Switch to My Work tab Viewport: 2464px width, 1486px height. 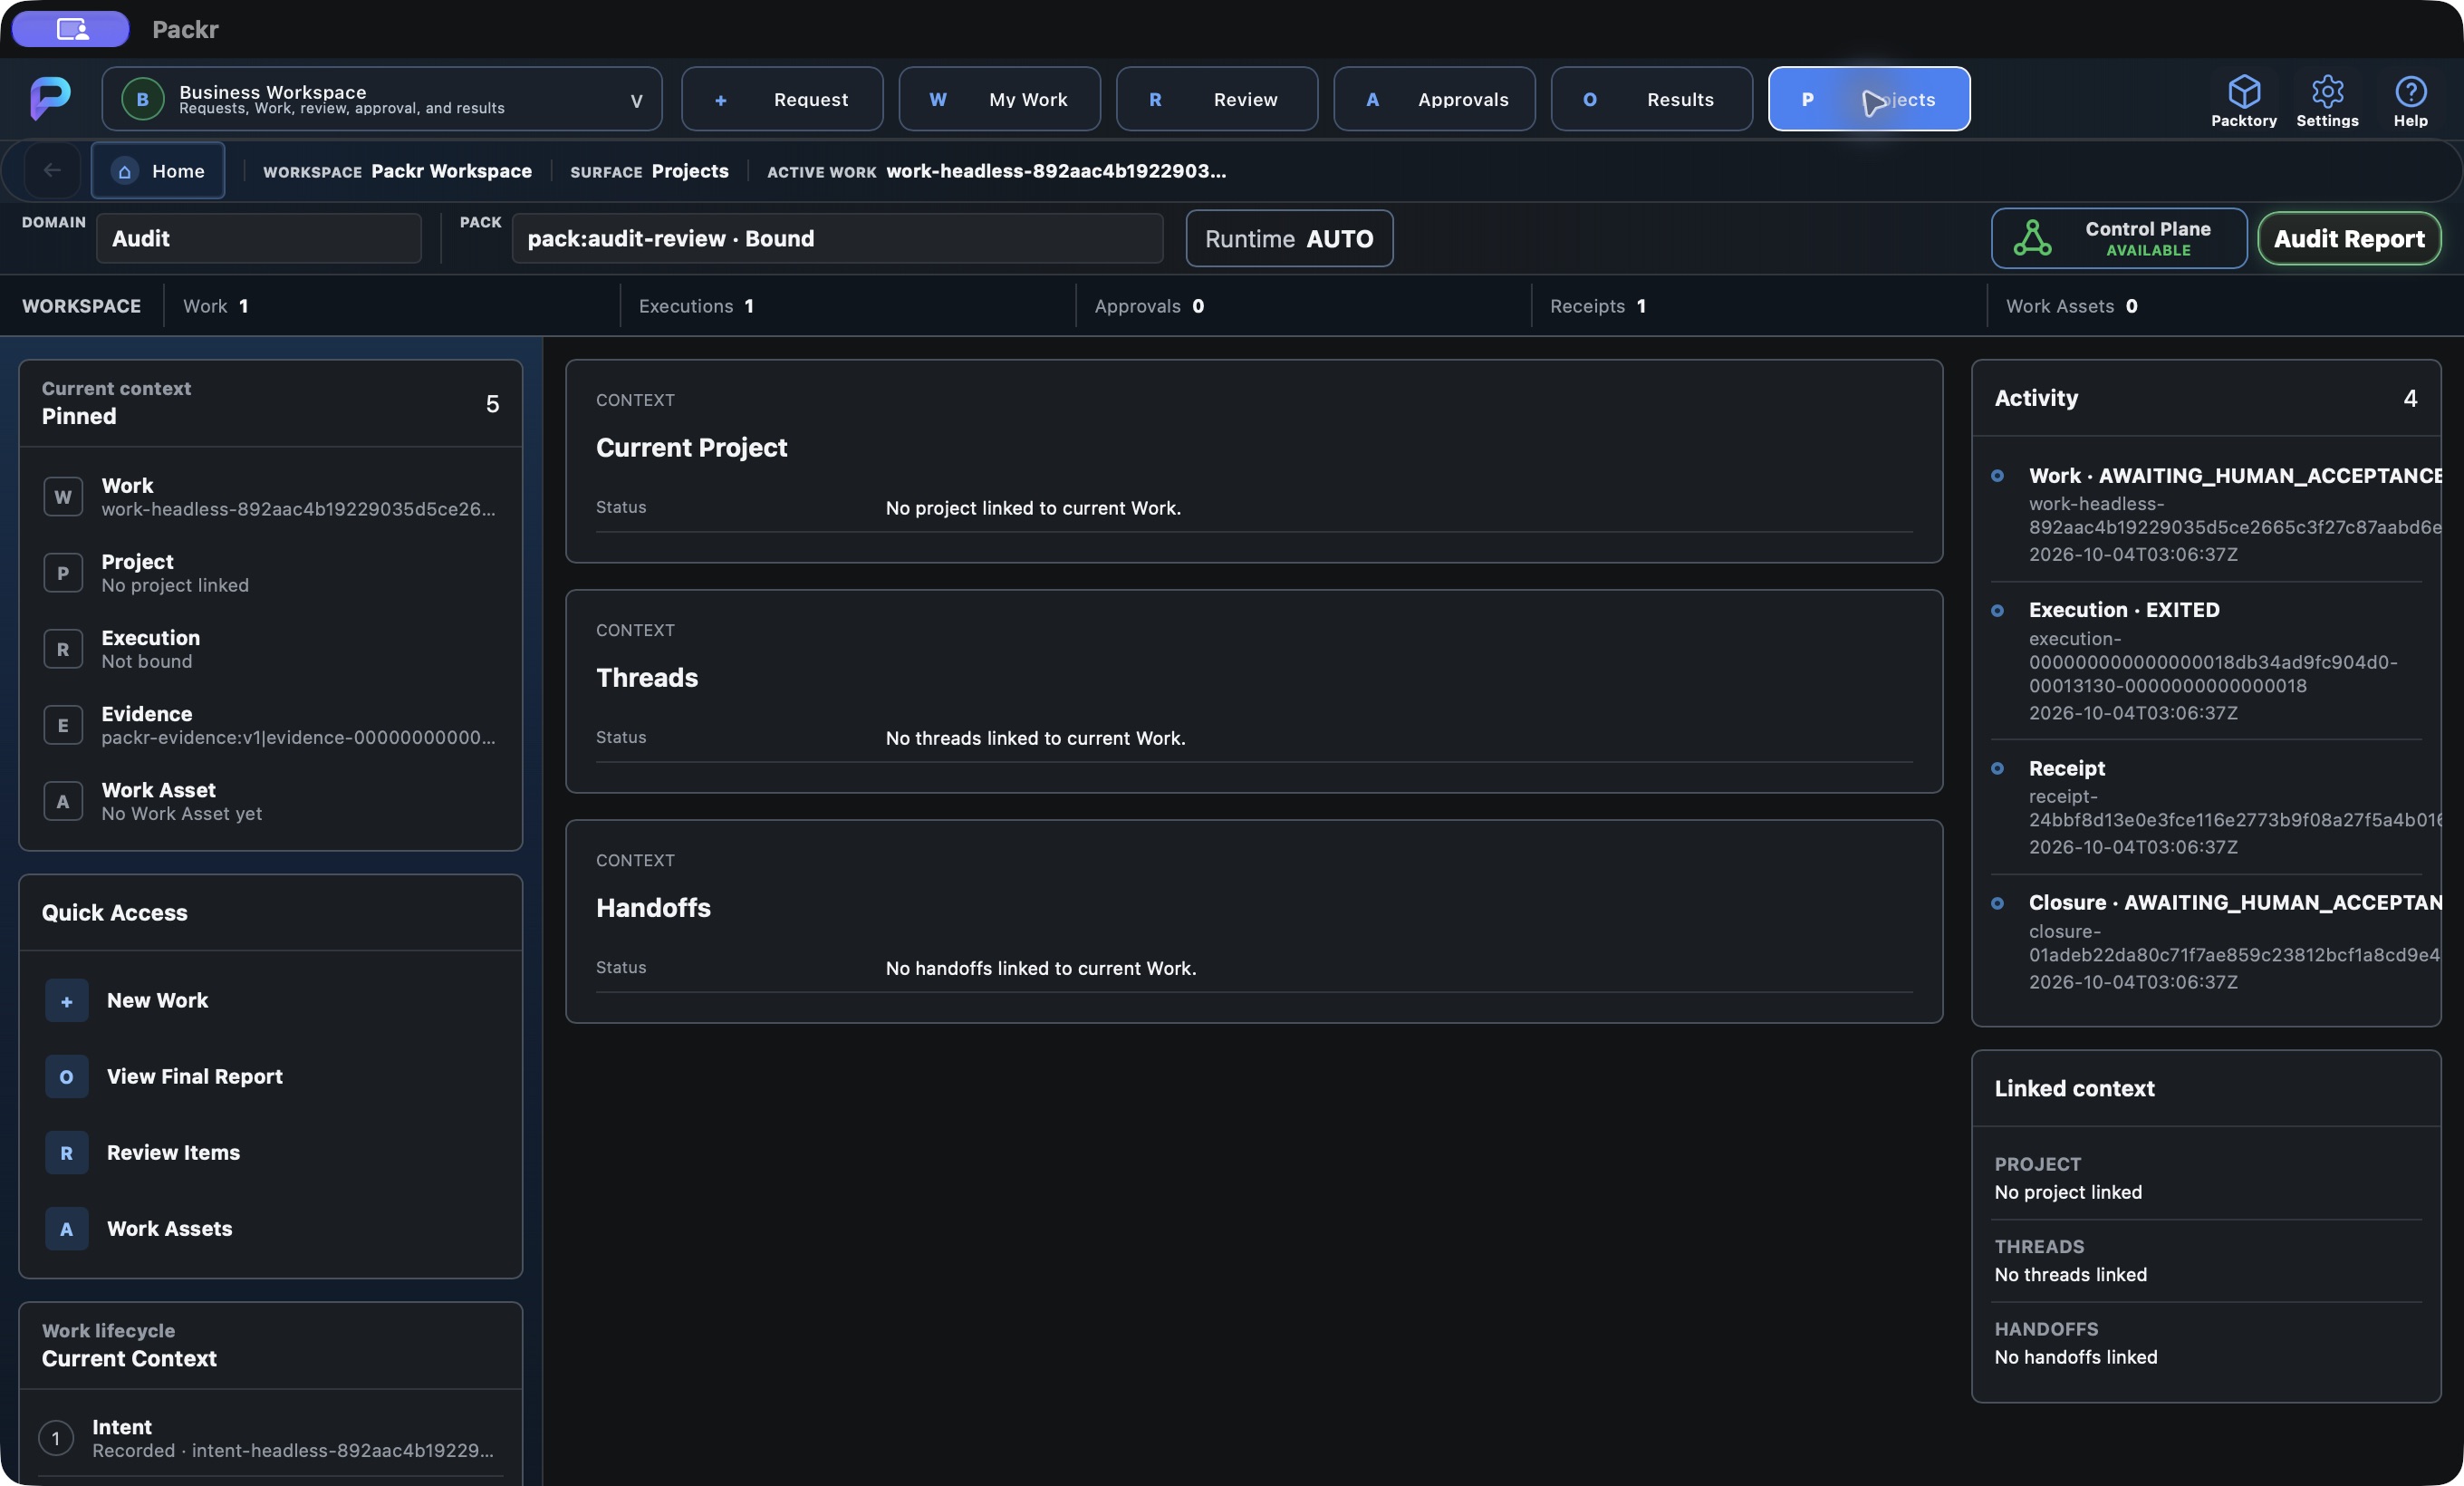[x=999, y=99]
